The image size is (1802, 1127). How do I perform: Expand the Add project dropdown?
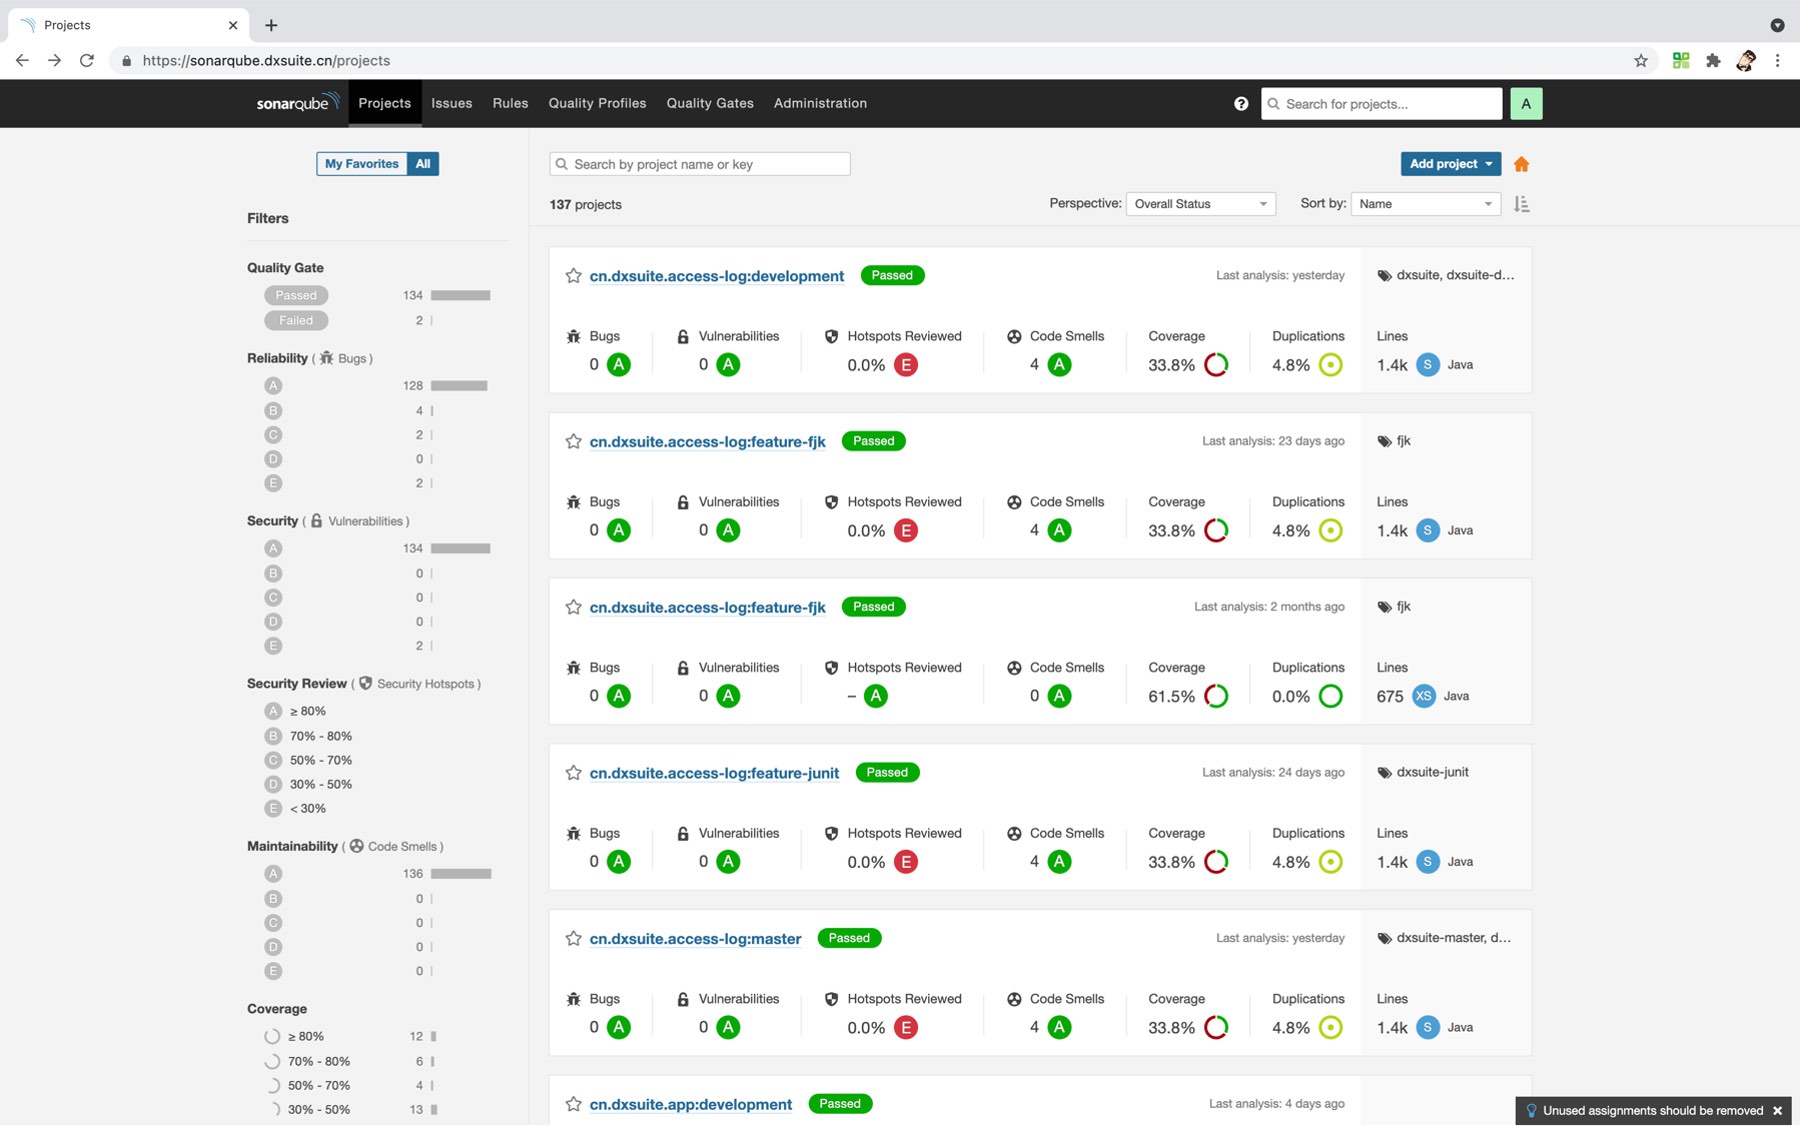coord(1450,164)
